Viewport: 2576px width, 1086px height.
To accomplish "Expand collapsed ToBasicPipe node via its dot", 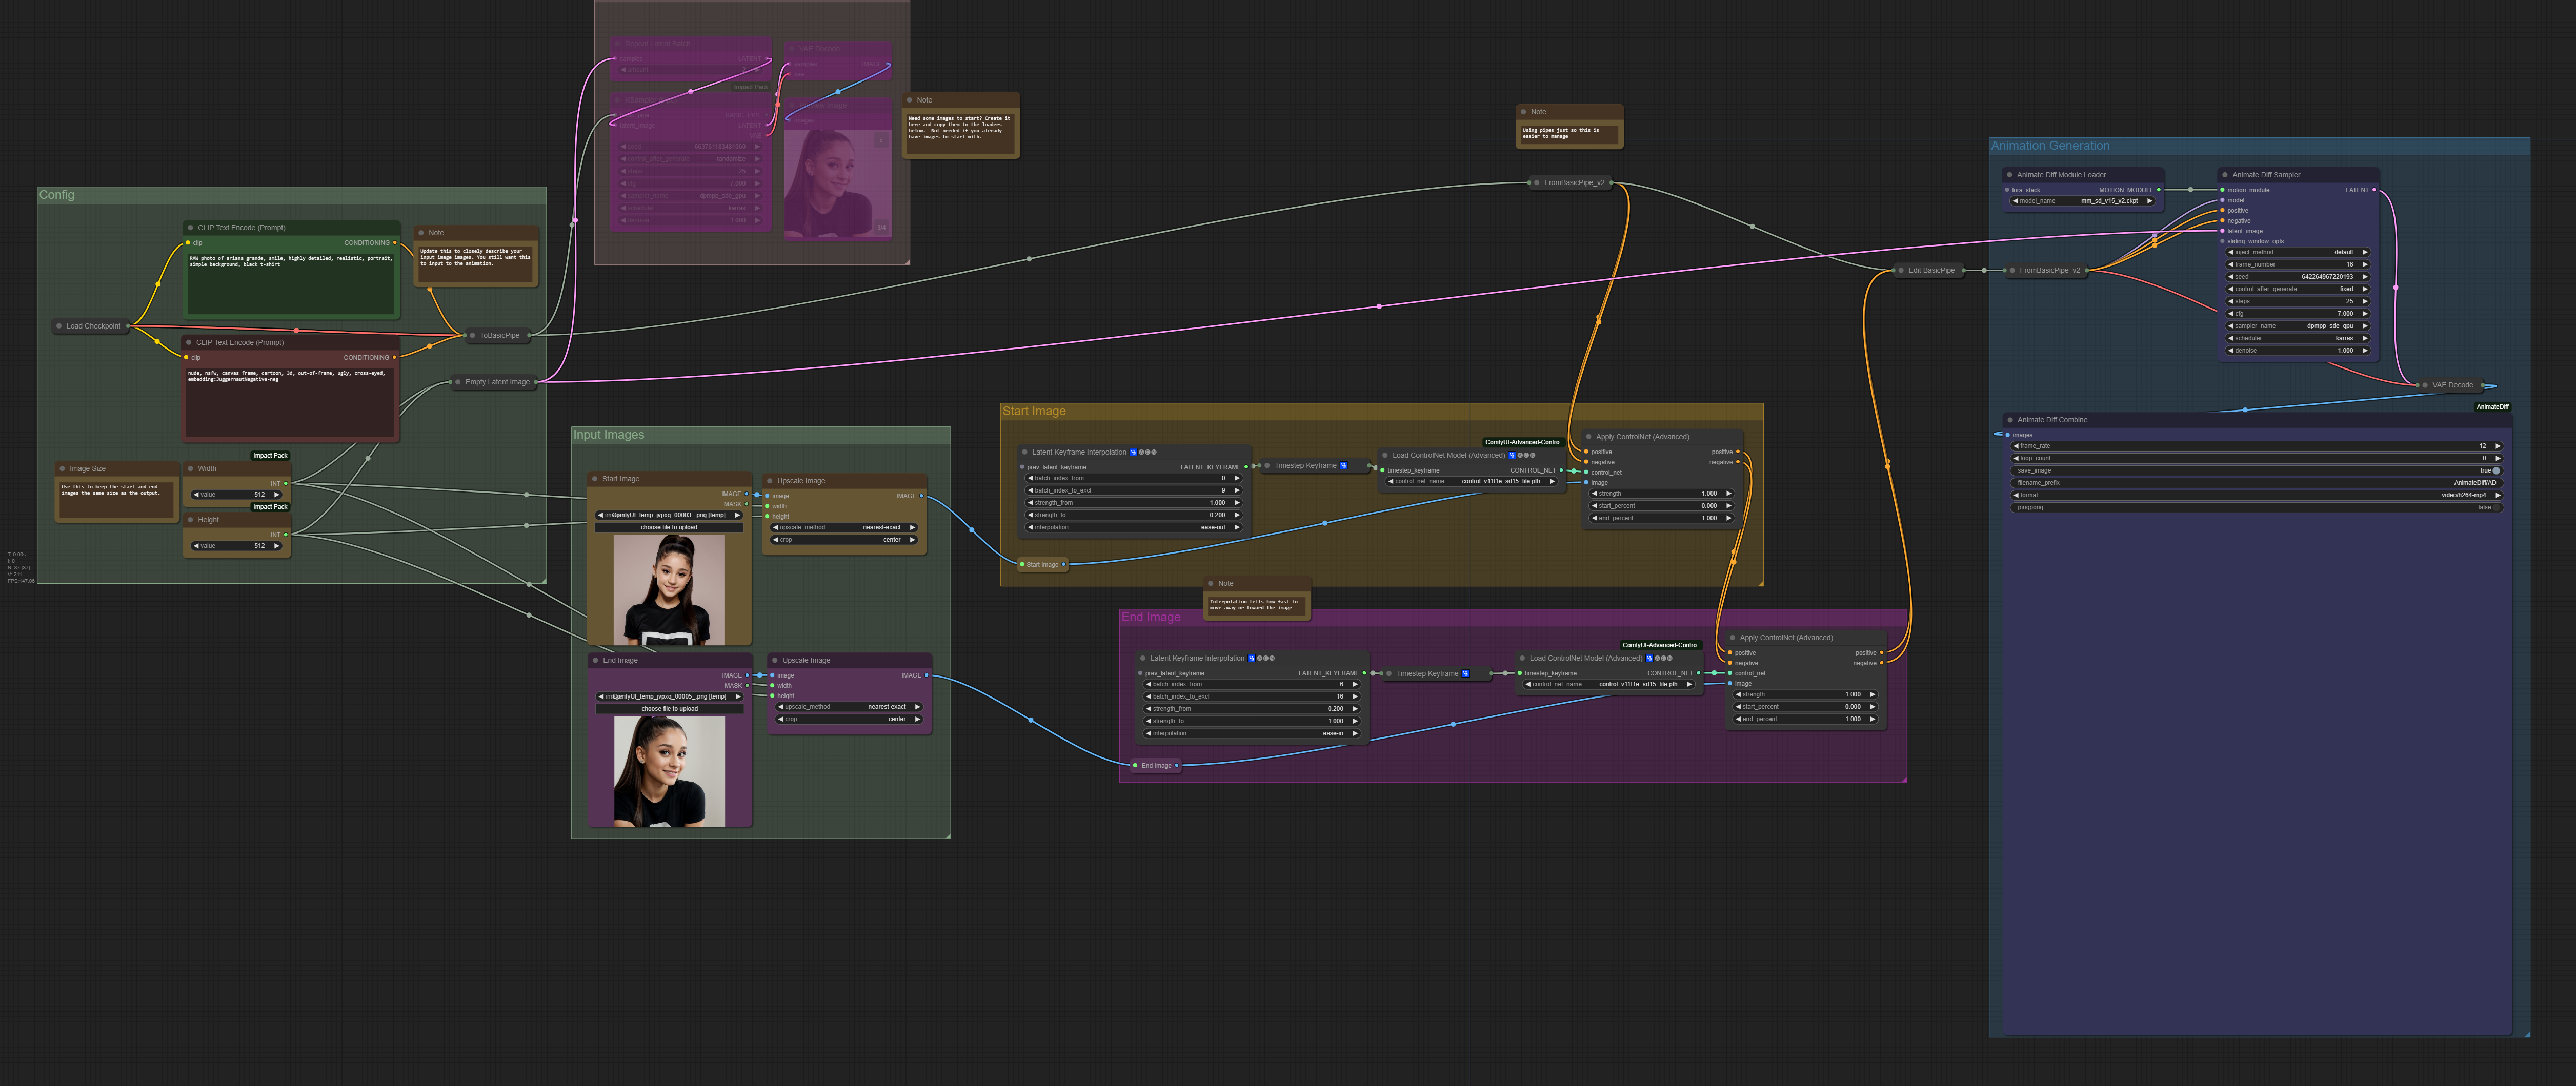I will point(472,336).
